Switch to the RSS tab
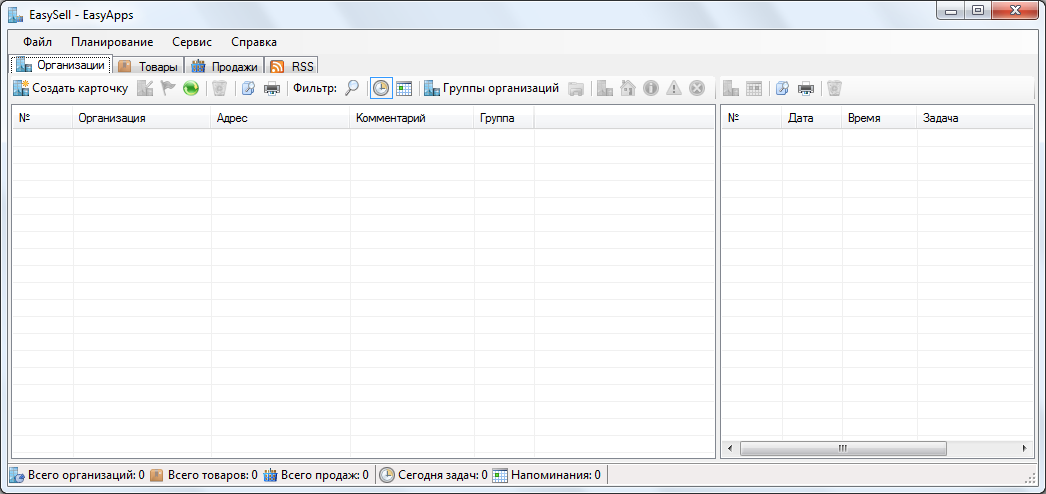 coord(292,67)
